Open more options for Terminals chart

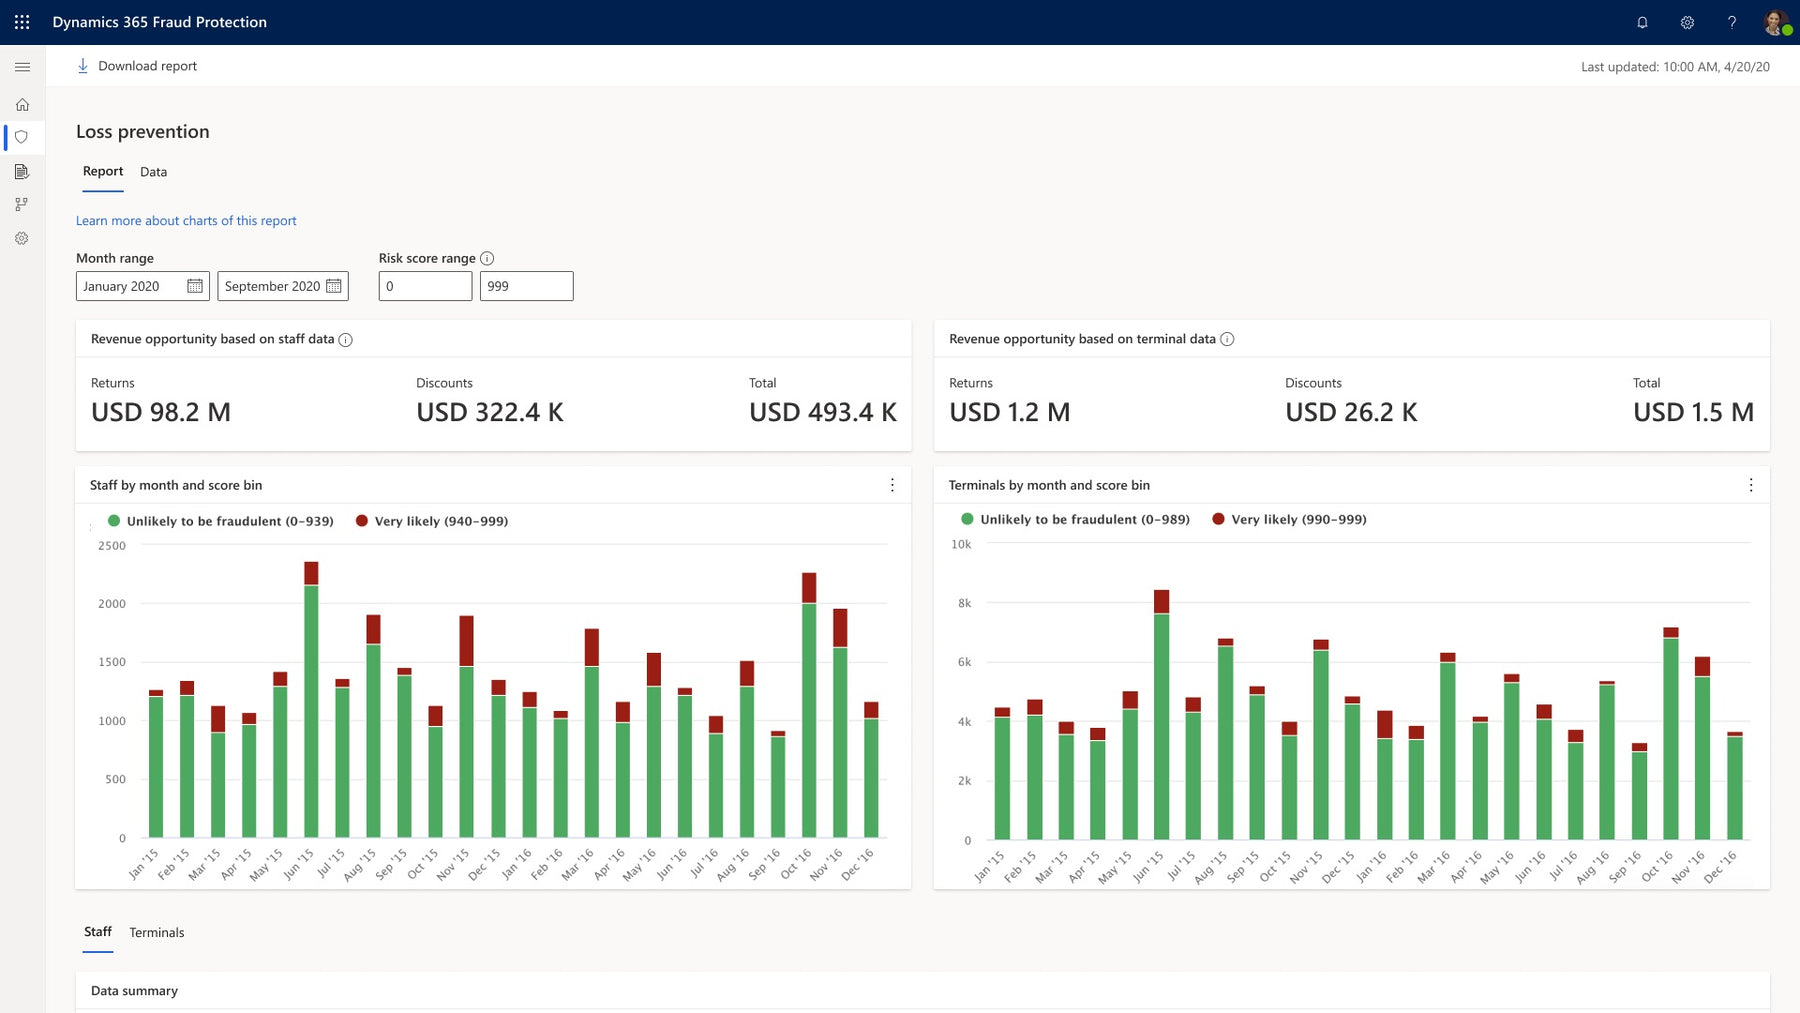coord(1750,485)
